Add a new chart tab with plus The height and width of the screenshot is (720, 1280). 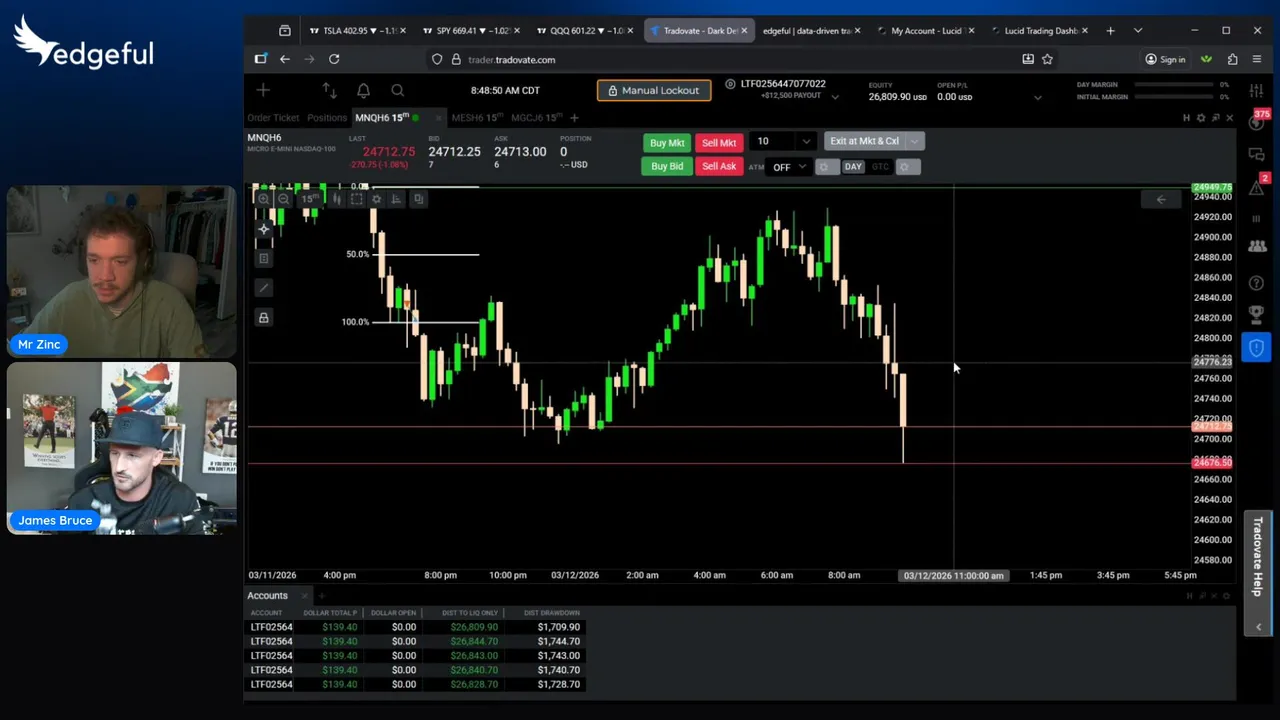pos(574,118)
